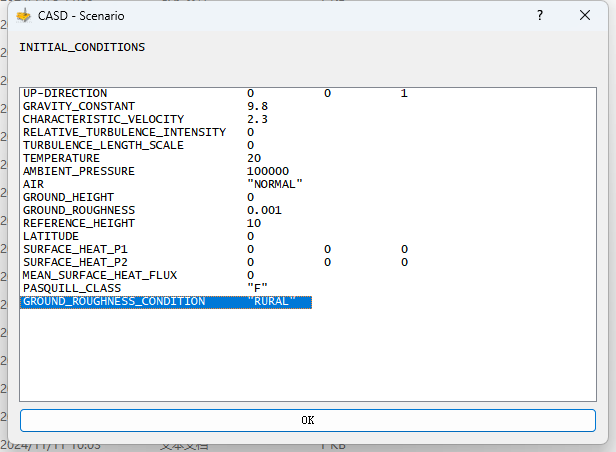Select the TURBULENCE_LENGTH_SCALE row
This screenshot has height=452, width=616.
click(103, 145)
